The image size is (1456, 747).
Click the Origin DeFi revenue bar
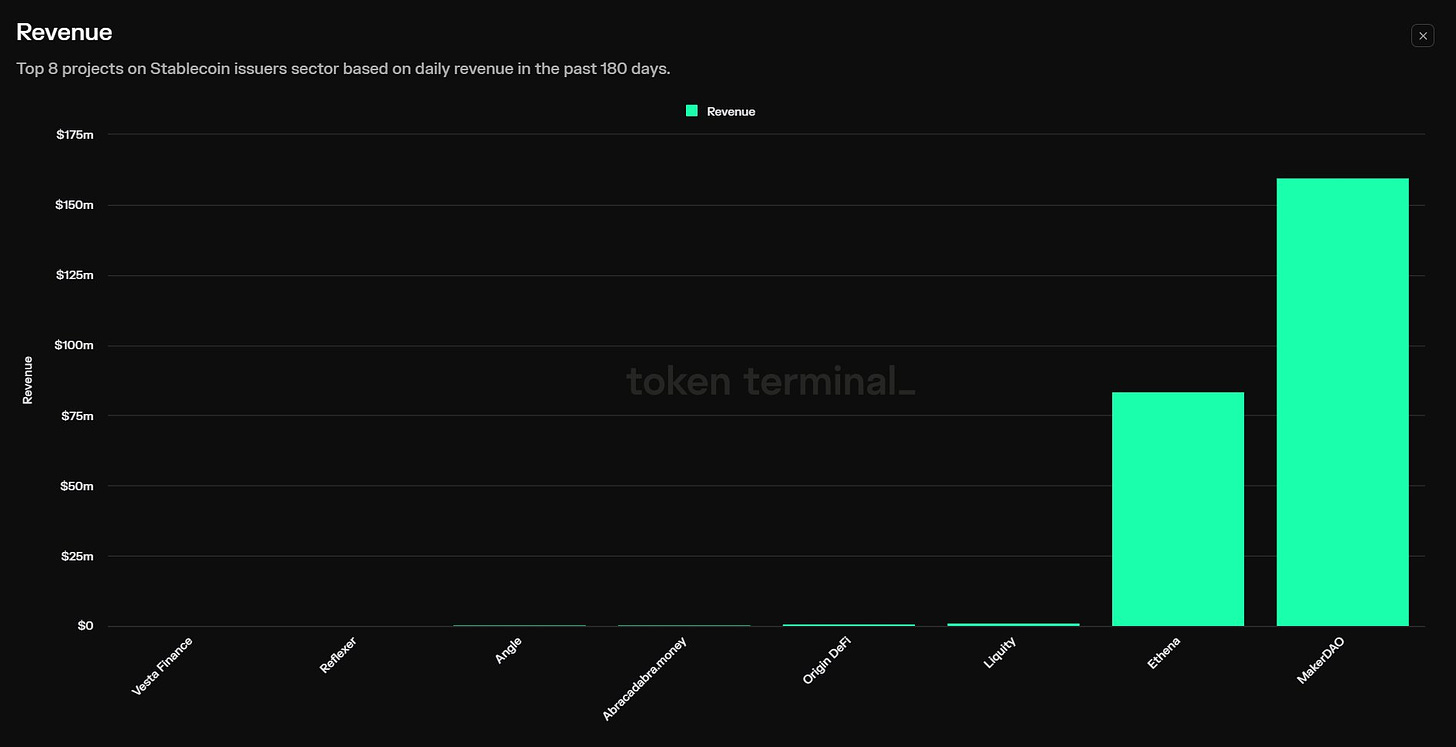(x=848, y=623)
